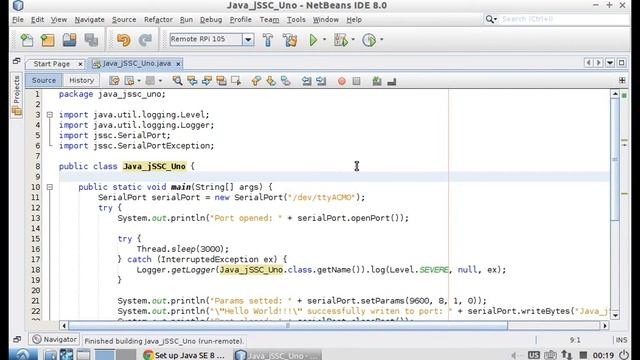Open the Navigator panel button
Screen dimensions: 640x360
pos(55,340)
